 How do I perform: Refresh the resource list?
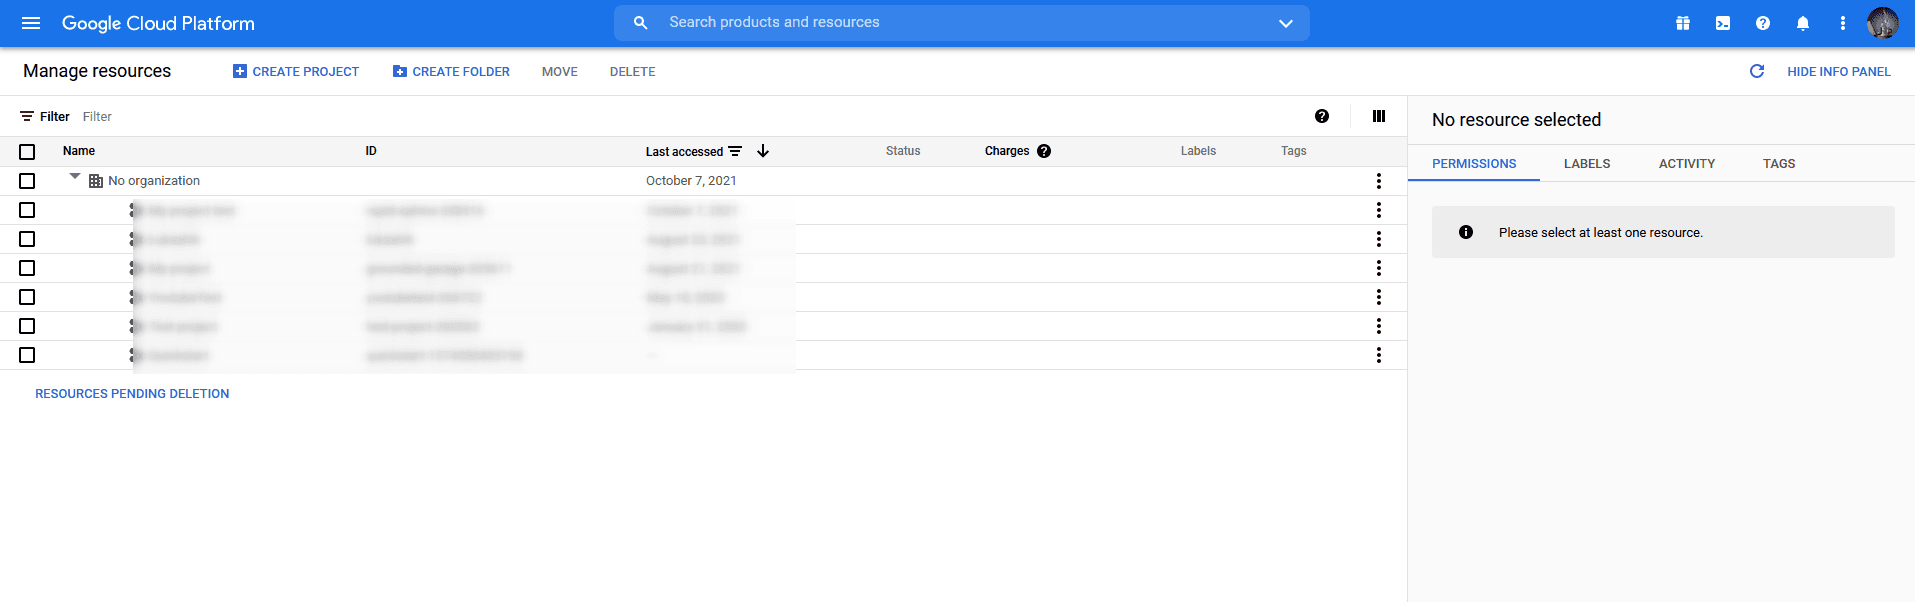pyautogui.click(x=1757, y=72)
